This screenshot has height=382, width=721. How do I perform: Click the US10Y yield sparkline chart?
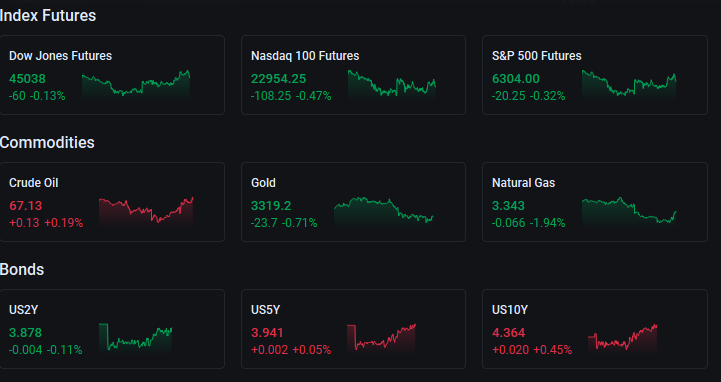pyautogui.click(x=623, y=338)
